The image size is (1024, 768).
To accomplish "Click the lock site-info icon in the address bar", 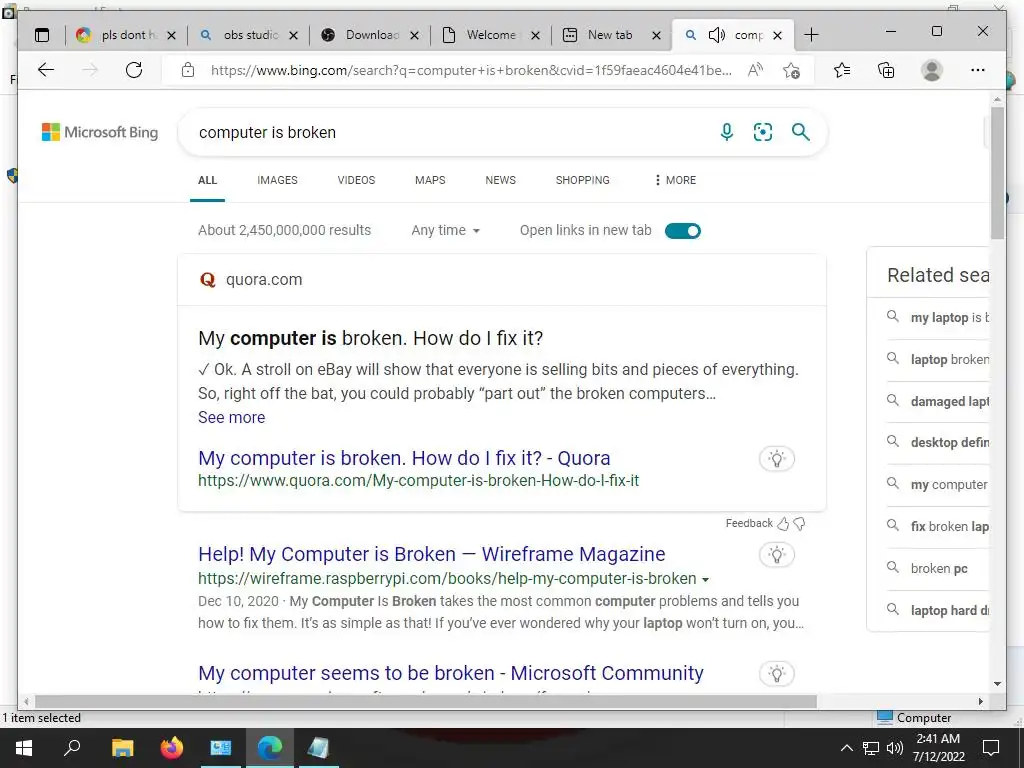I will [188, 70].
